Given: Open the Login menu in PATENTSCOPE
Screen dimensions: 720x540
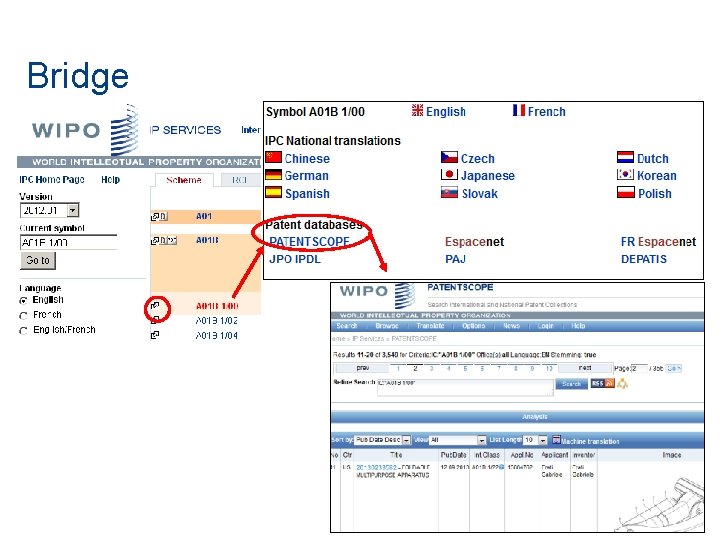Looking at the screenshot, I should click(545, 326).
